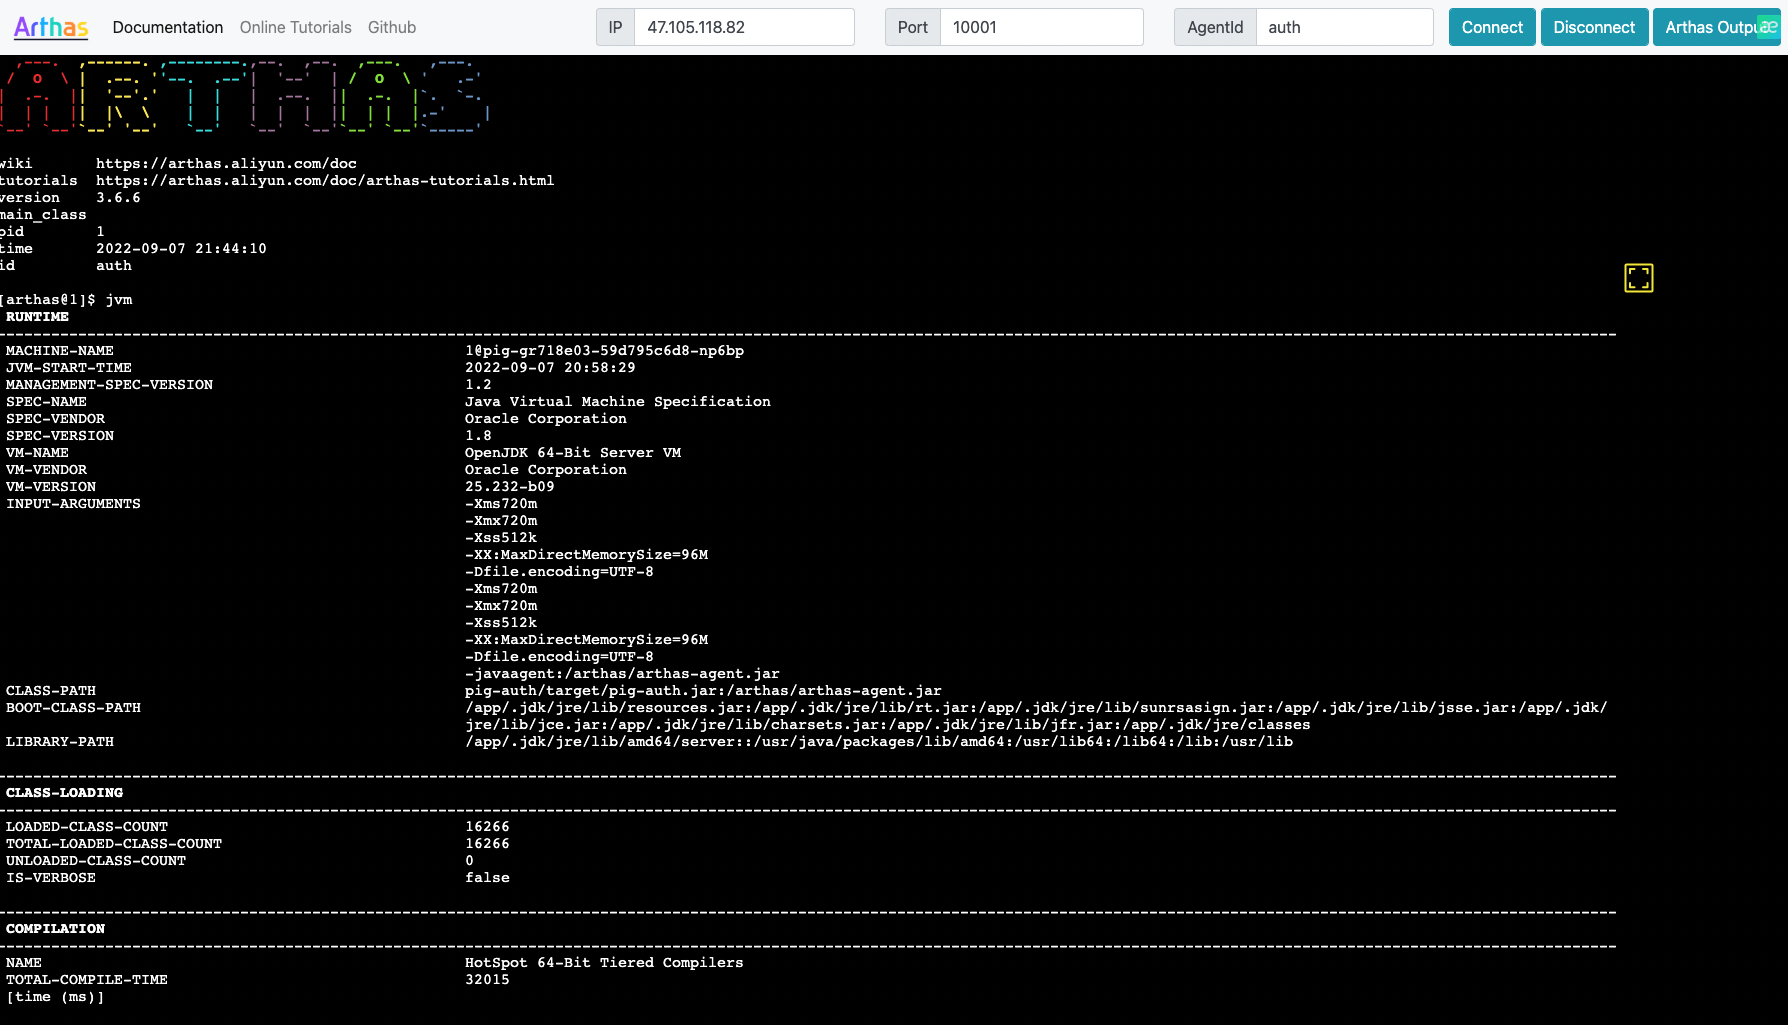Click JVM-START-TIME value 2022-09-07 20:58:29
The width and height of the screenshot is (1788, 1025).
pyautogui.click(x=550, y=368)
